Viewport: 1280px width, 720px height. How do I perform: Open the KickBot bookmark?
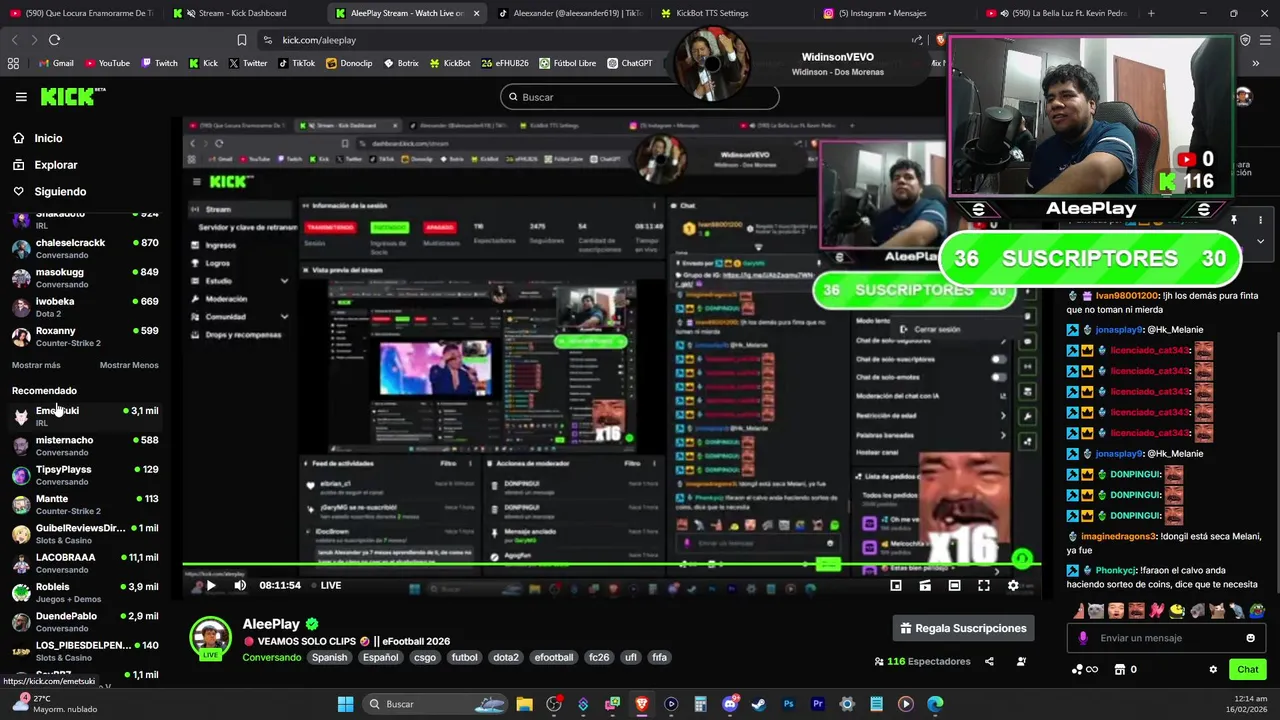[450, 63]
